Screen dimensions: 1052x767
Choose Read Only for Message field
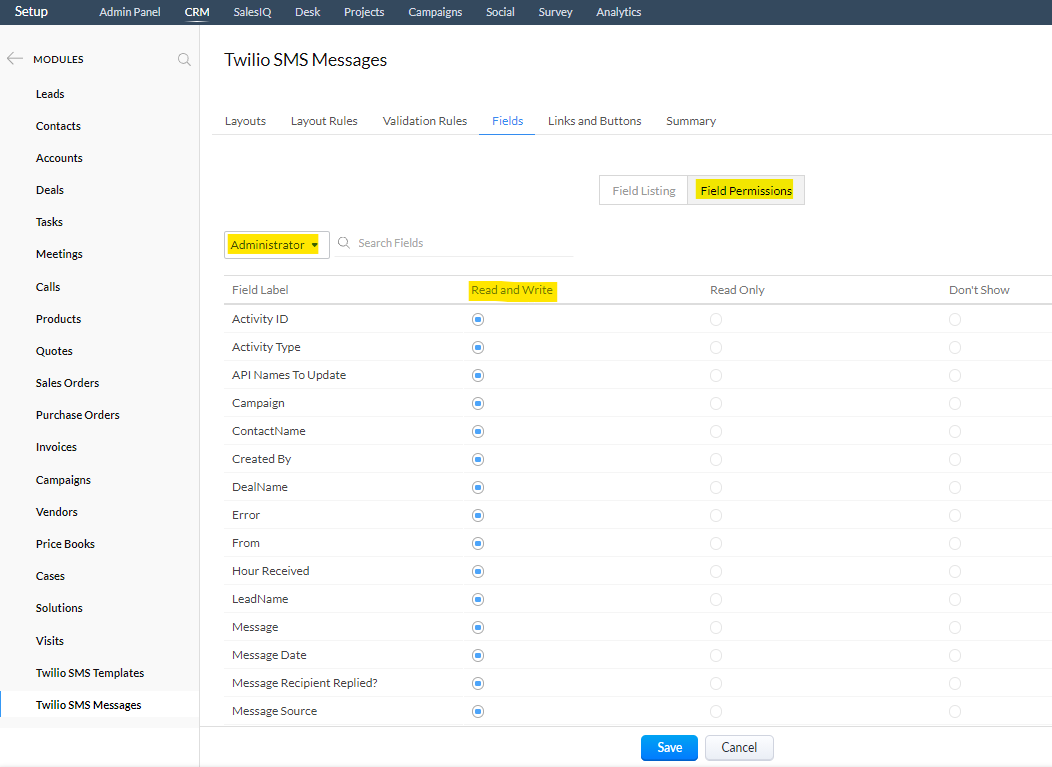click(x=716, y=627)
